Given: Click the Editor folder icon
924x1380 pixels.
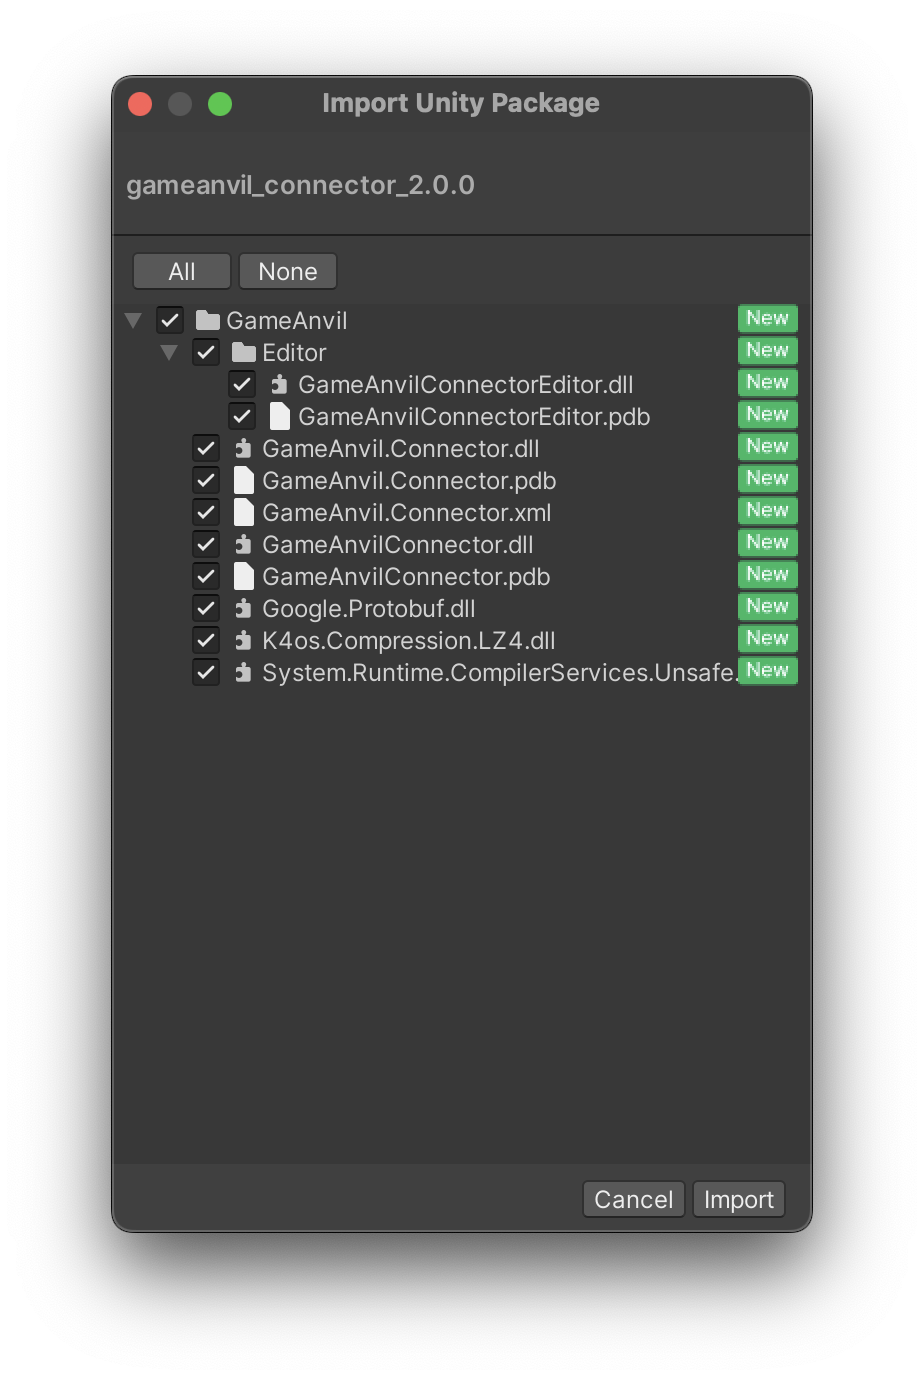Looking at the screenshot, I should tap(244, 352).
